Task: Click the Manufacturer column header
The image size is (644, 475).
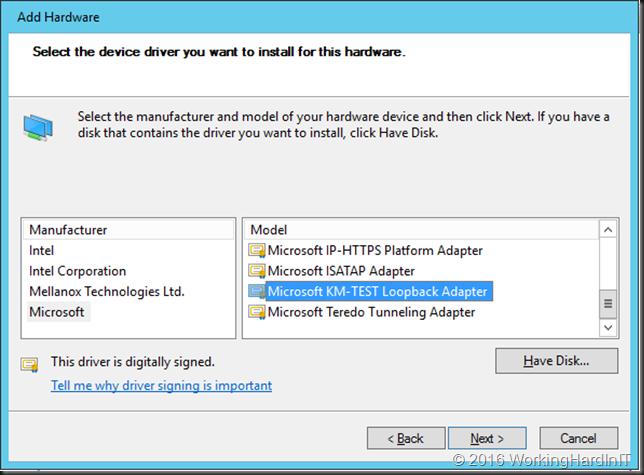Action: pyautogui.click(x=128, y=230)
